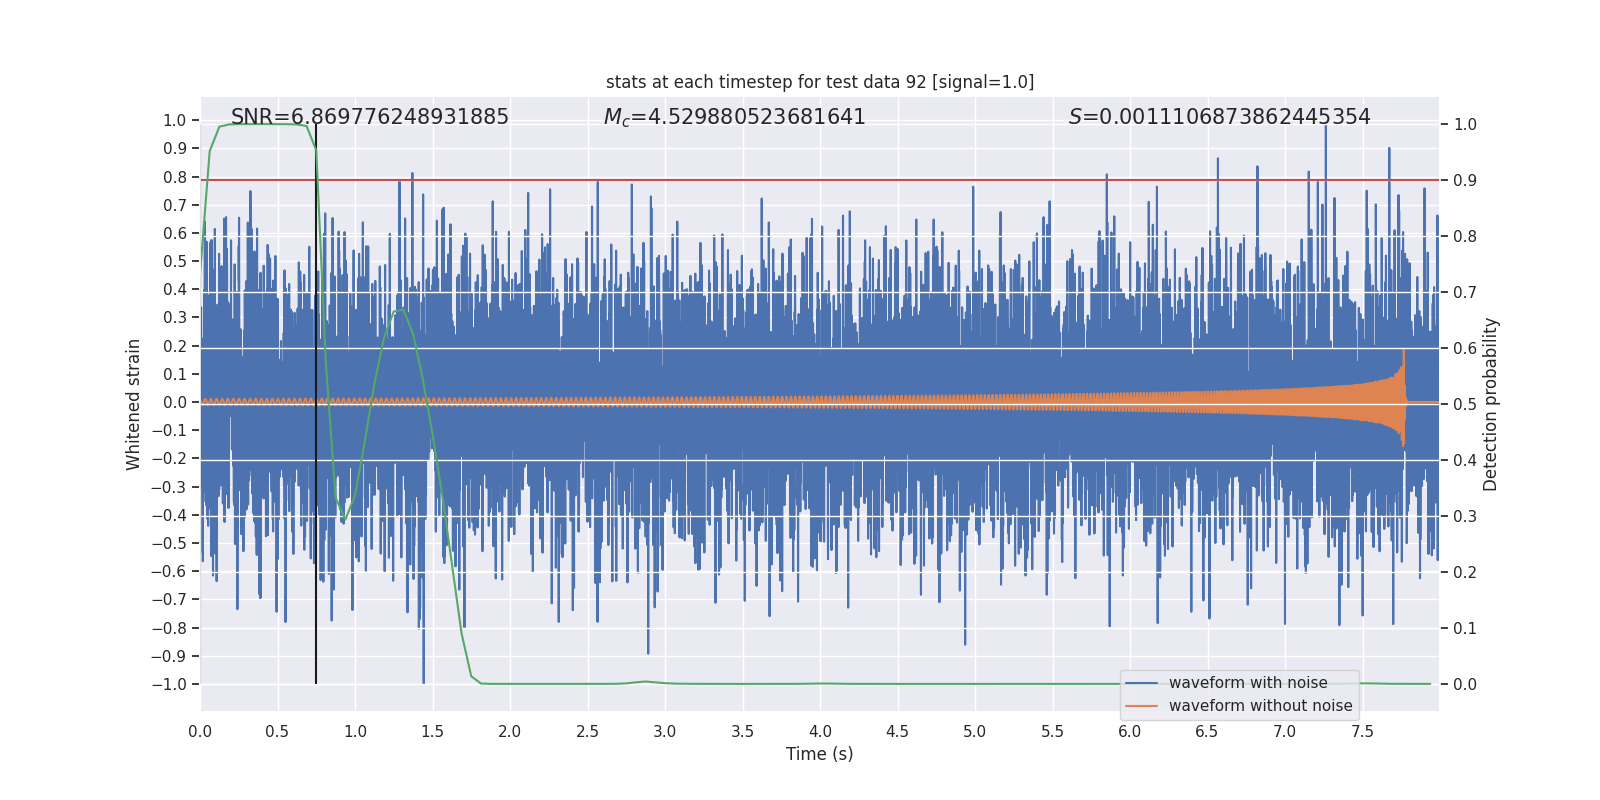The height and width of the screenshot is (800, 1600).
Task: Click the 'Whitened strain' axis label
Action: click(x=134, y=404)
